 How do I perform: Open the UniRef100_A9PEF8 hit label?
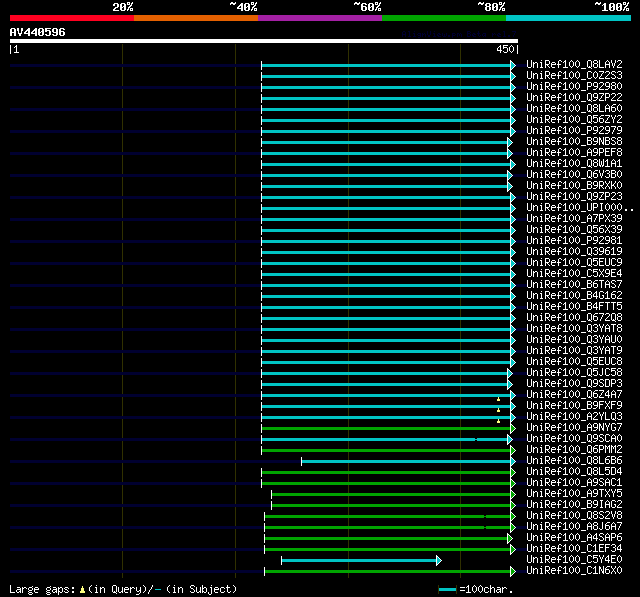pyautogui.click(x=574, y=153)
